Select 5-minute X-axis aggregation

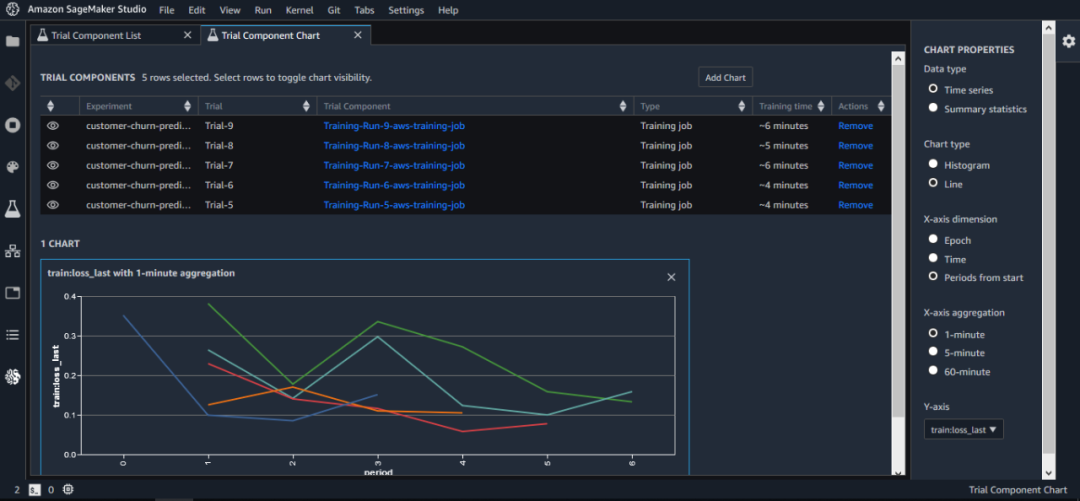pyautogui.click(x=933, y=351)
